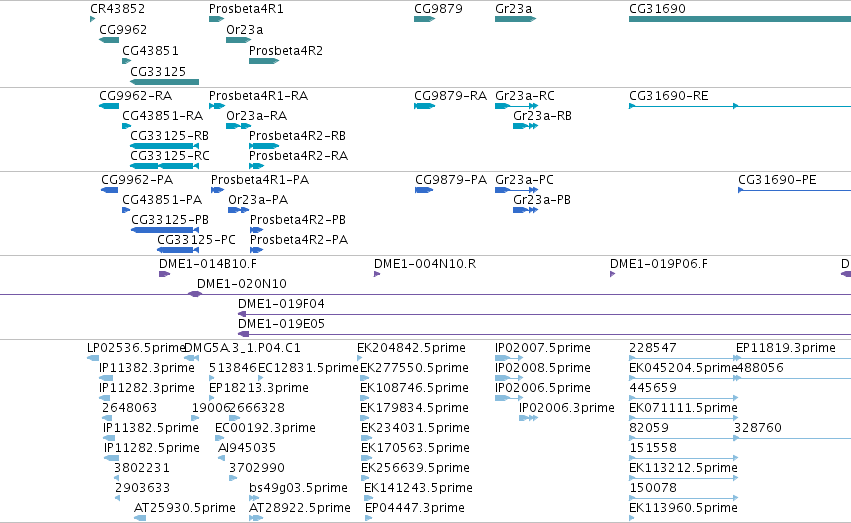The width and height of the screenshot is (851, 523).
Task: Select EST EK204842.5prime
Action: pyautogui.click(x=359, y=358)
